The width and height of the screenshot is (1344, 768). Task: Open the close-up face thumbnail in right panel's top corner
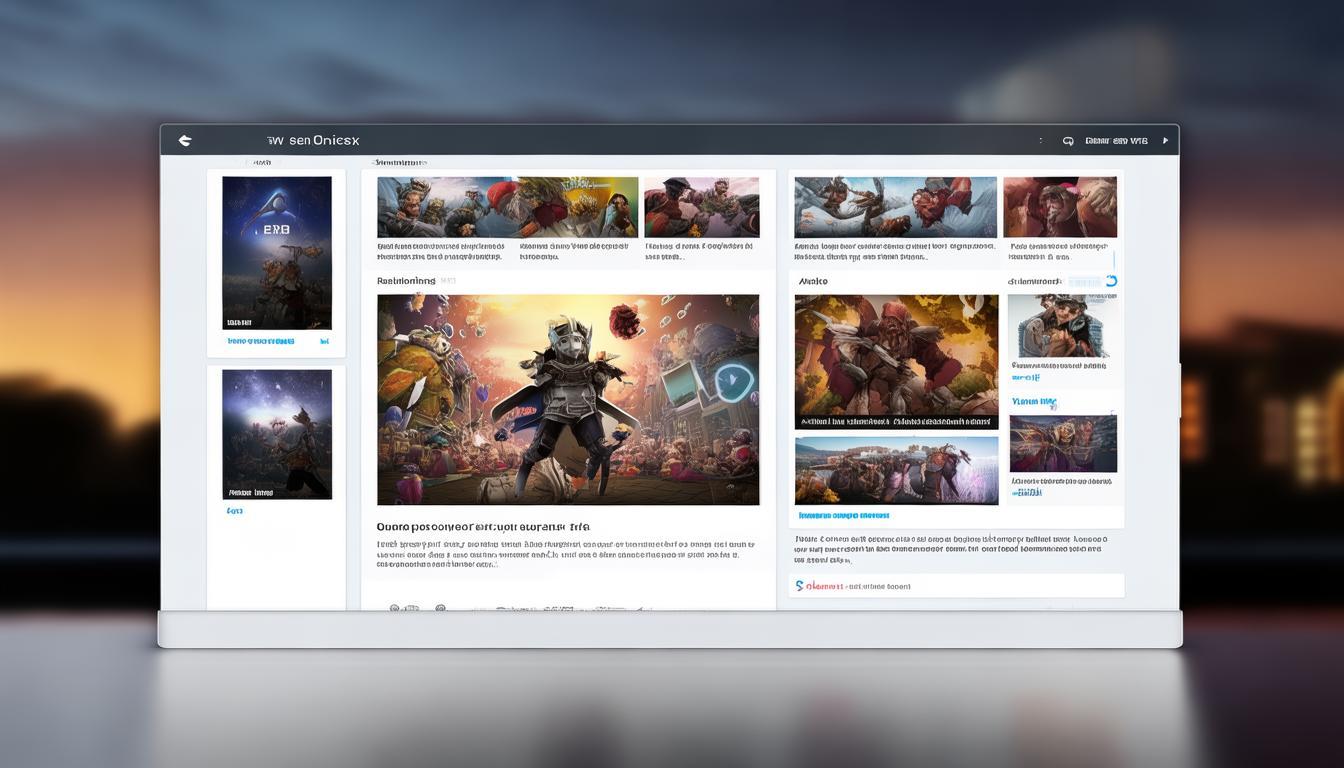pos(1060,207)
